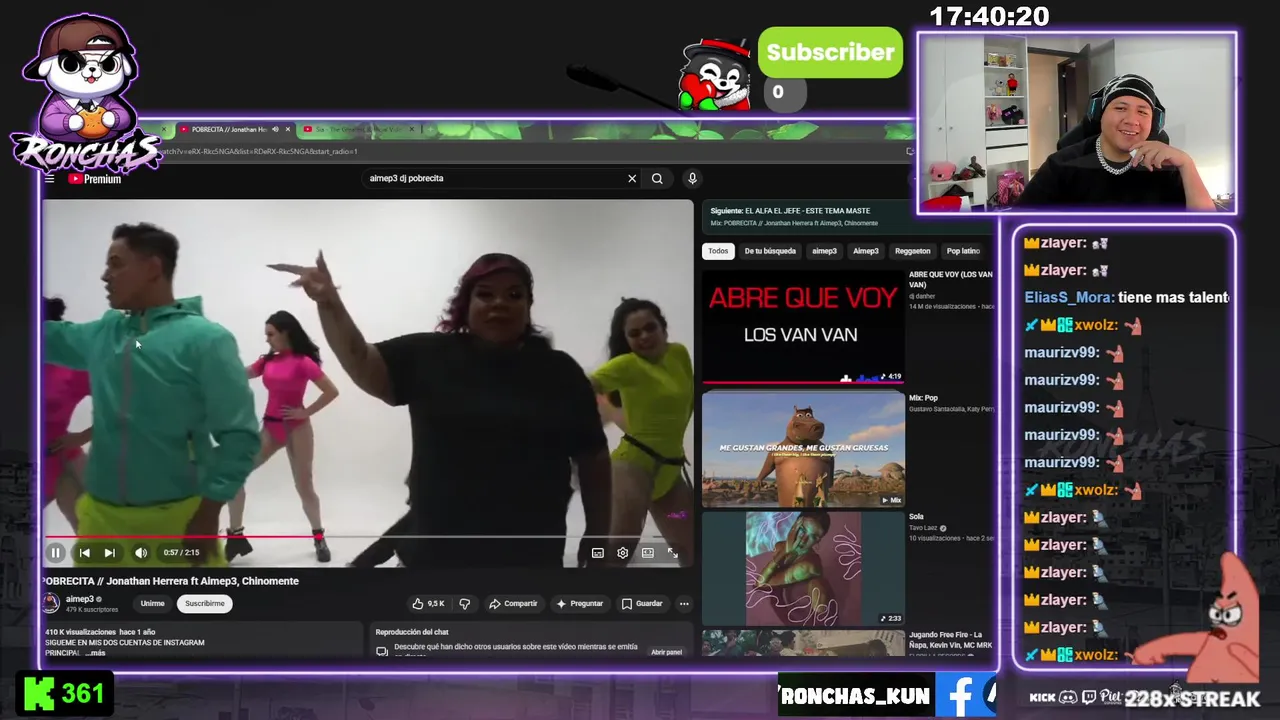Screen dimensions: 1280x720
Task: Open the ABRE QUE VOY (LOS VAN VAN) title
Action: tap(950, 279)
